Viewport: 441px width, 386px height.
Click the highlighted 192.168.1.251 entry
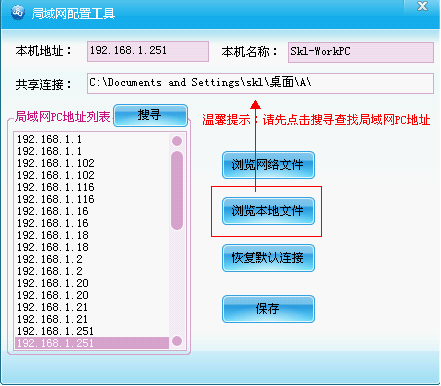click(x=92, y=343)
